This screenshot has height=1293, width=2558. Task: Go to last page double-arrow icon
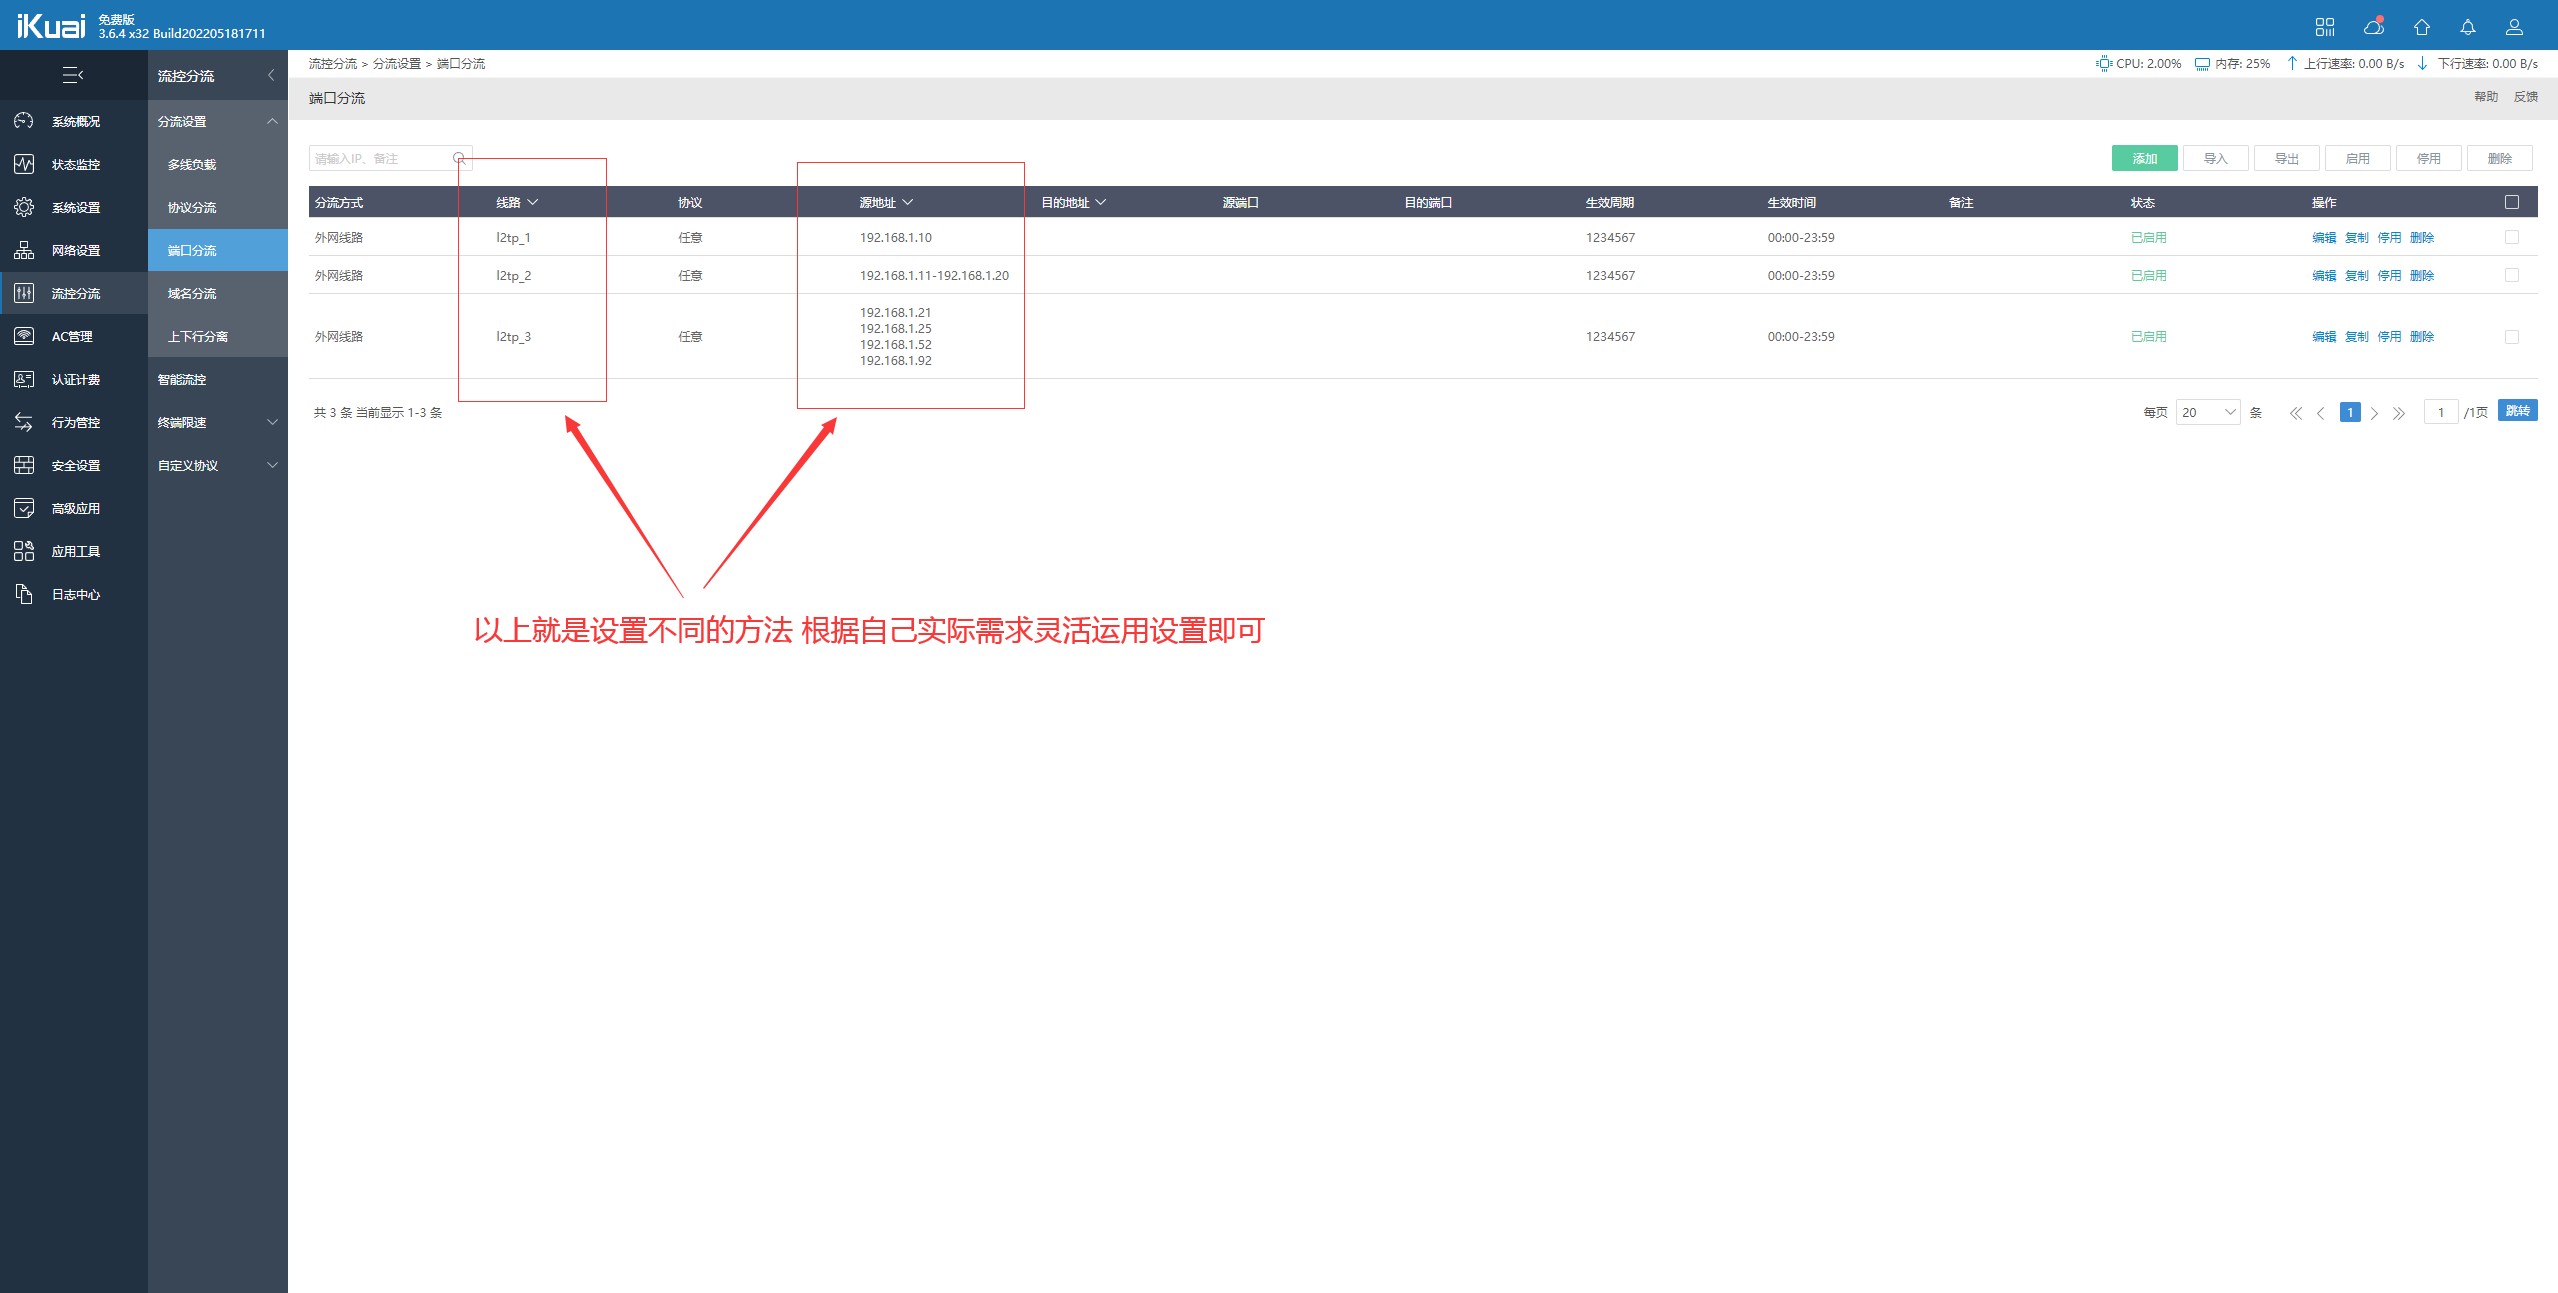click(x=2398, y=413)
